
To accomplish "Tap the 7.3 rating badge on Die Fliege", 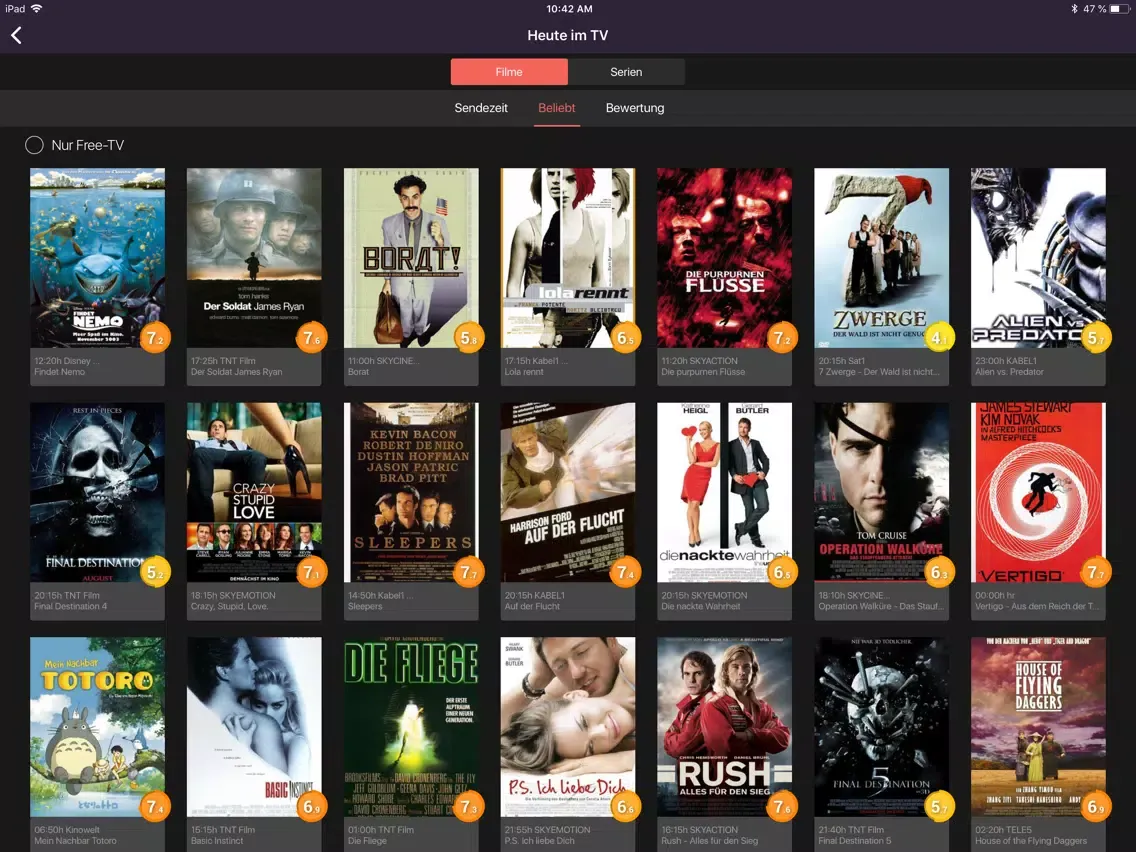I will 469,806.
